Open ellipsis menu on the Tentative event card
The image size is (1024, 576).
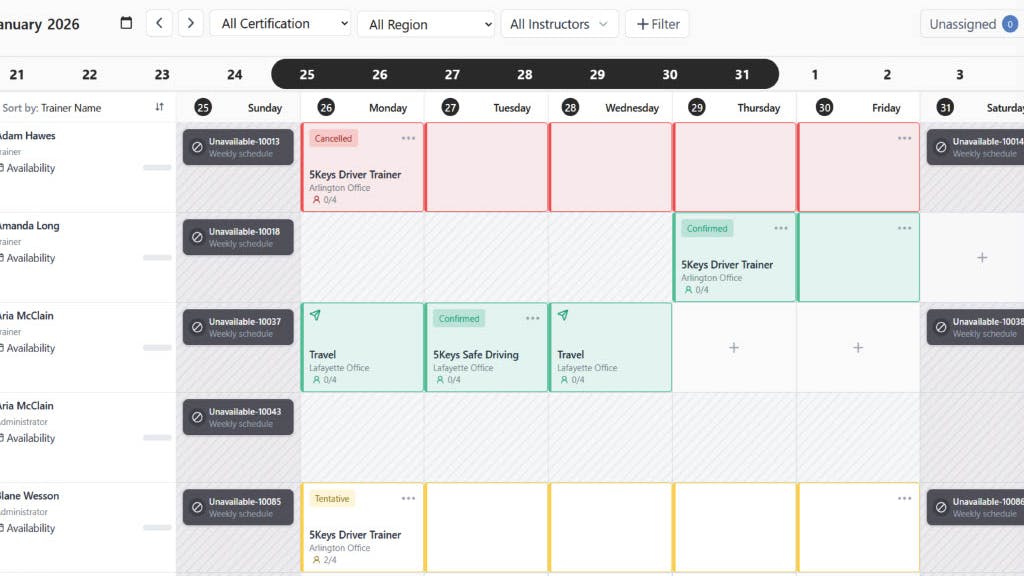[406, 498]
